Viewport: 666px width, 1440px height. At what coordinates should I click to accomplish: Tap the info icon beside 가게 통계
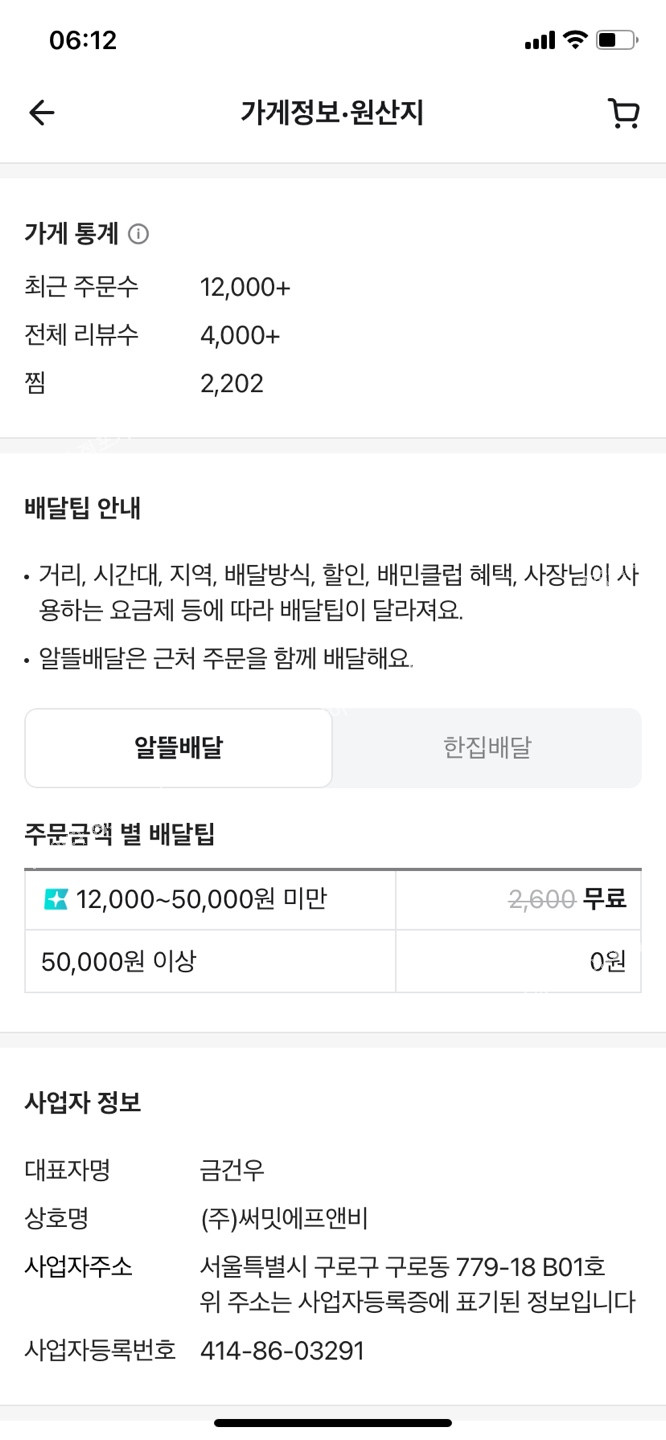(x=139, y=234)
